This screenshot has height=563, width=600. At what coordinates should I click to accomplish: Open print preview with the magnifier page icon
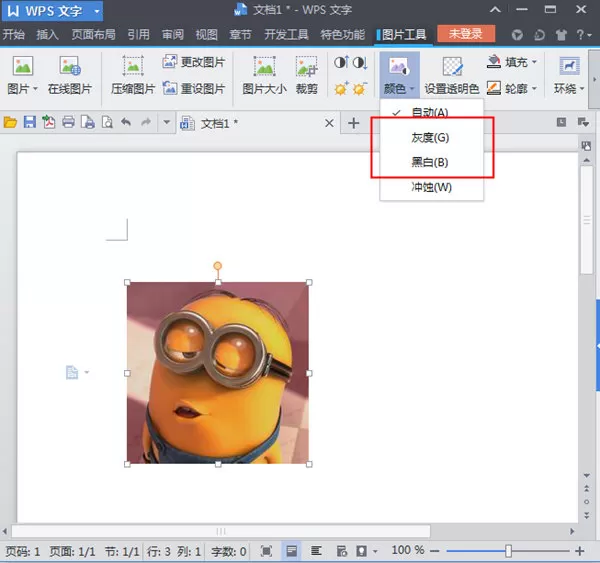click(107, 122)
